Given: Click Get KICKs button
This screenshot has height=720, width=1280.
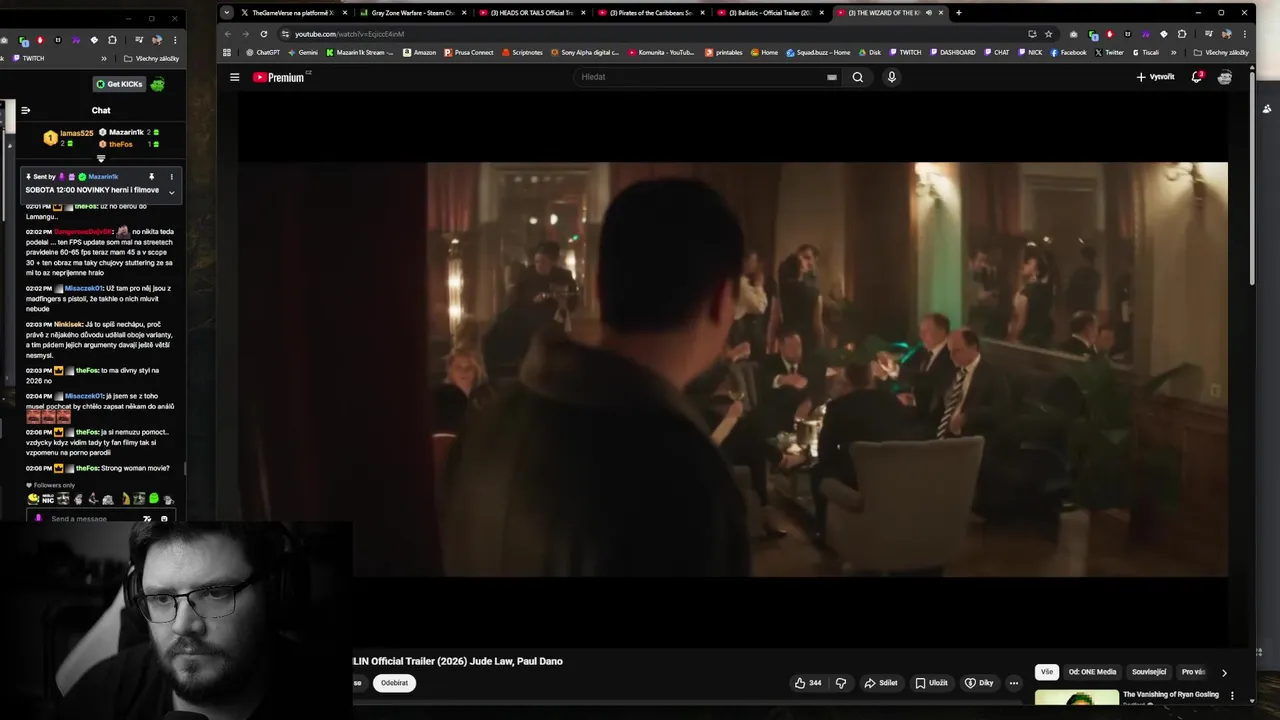Looking at the screenshot, I should [119, 84].
